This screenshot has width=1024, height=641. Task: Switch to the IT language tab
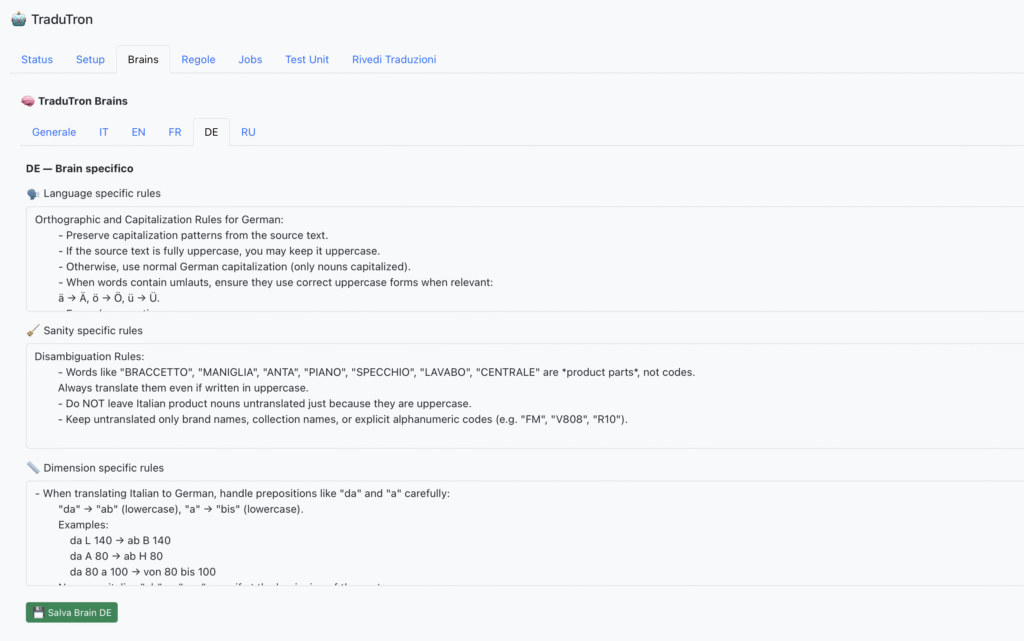click(104, 132)
